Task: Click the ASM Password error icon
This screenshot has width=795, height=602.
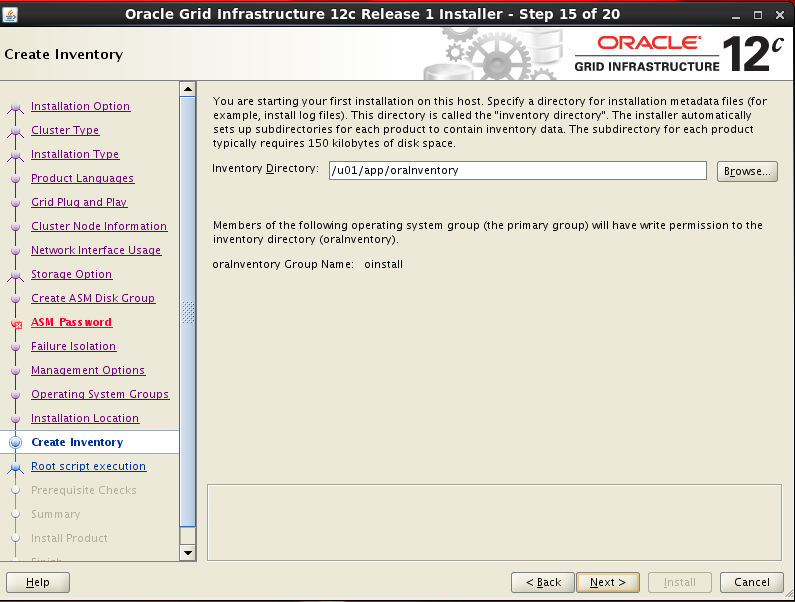Action: coord(16,324)
